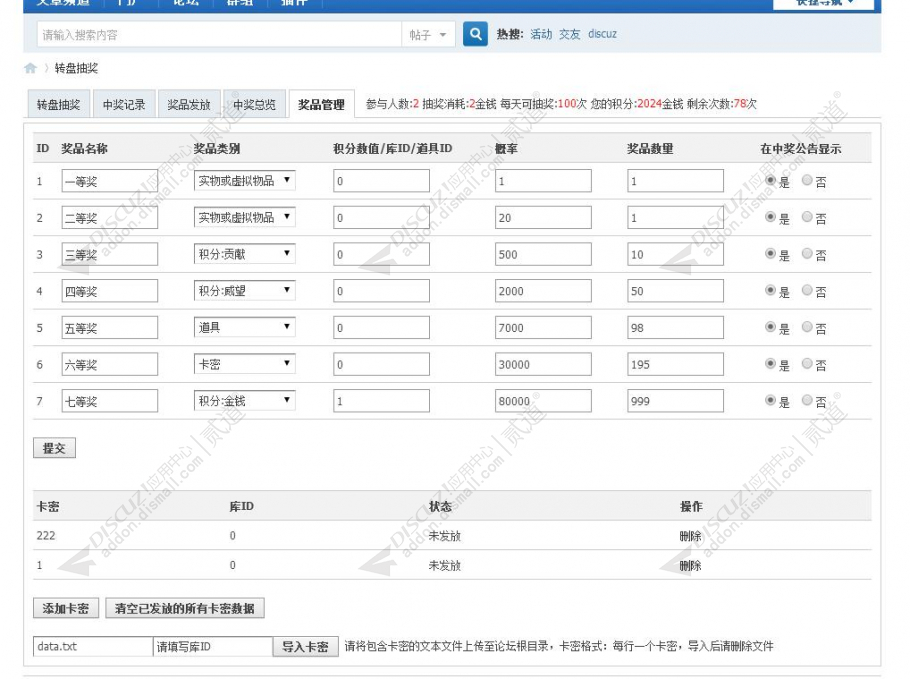Edit the 七等奖 prize name field
The height and width of the screenshot is (679, 910).
pyautogui.click(x=110, y=401)
